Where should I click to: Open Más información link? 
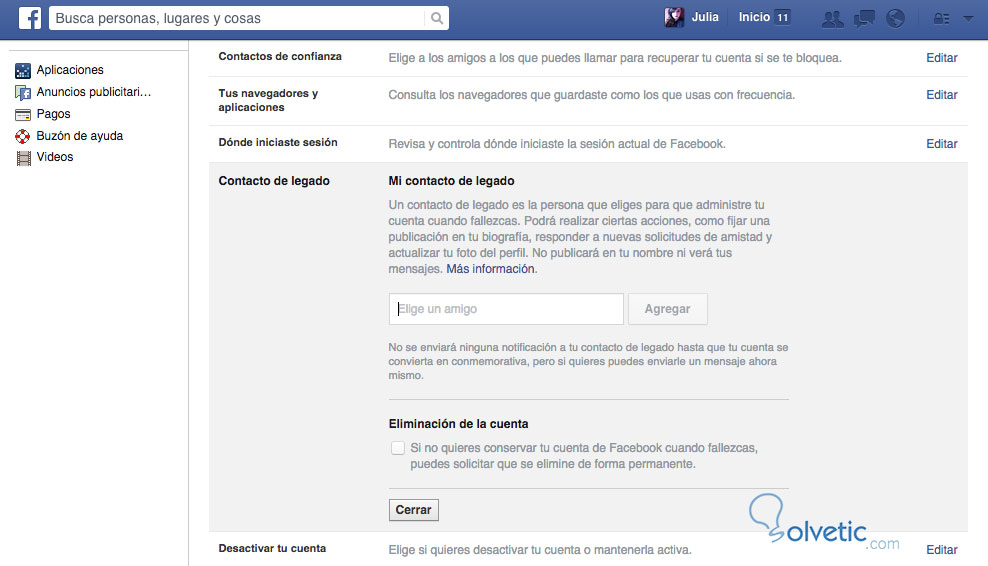click(490, 269)
